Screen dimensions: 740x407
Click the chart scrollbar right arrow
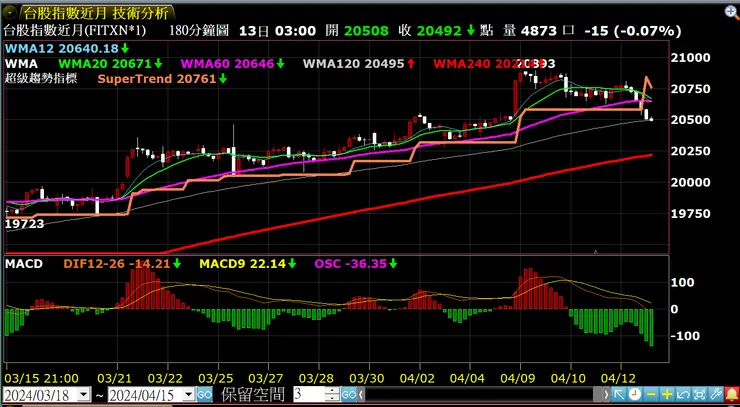click(607, 394)
